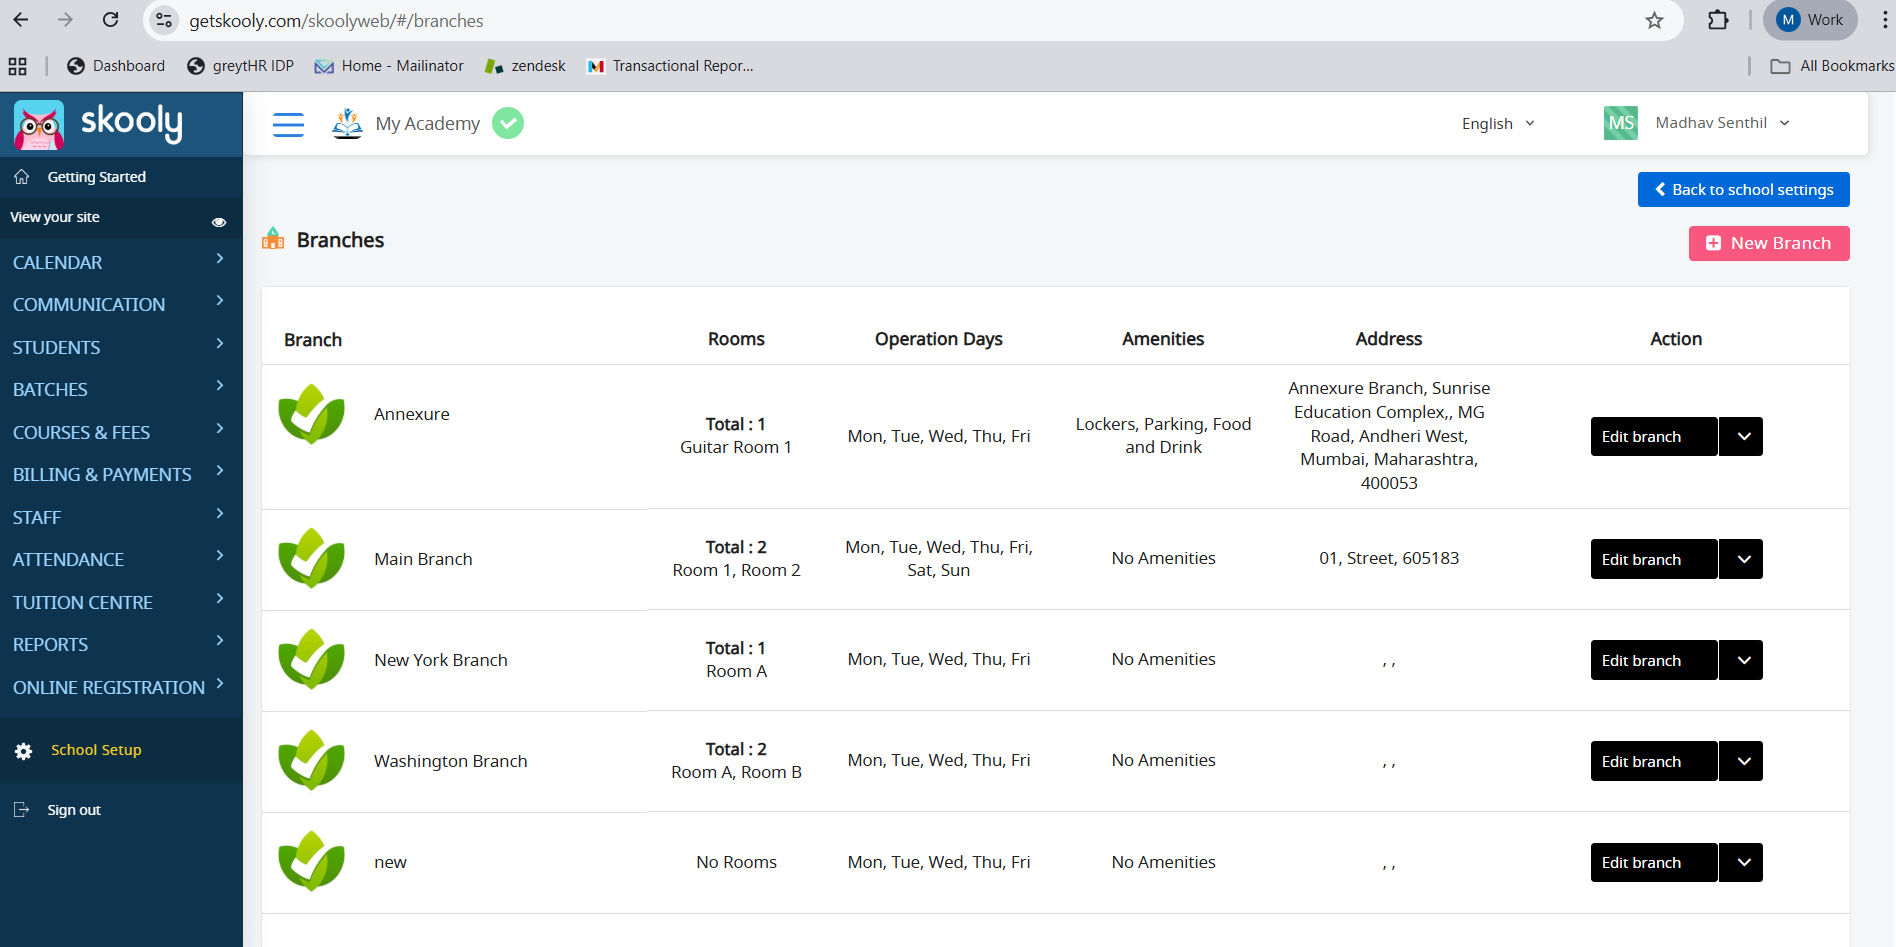This screenshot has width=1896, height=947.
Task: Open the English language dropdown
Action: [1497, 123]
